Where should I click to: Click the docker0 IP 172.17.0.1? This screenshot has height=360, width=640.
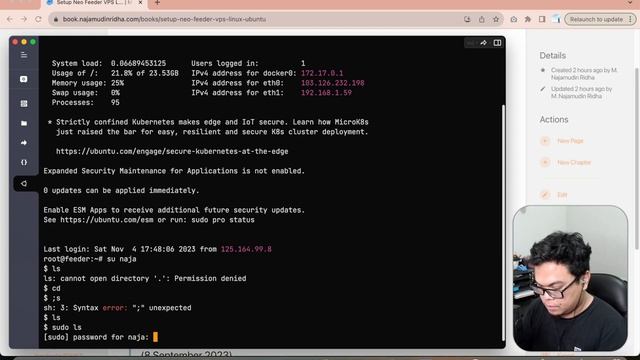[x=322, y=73]
